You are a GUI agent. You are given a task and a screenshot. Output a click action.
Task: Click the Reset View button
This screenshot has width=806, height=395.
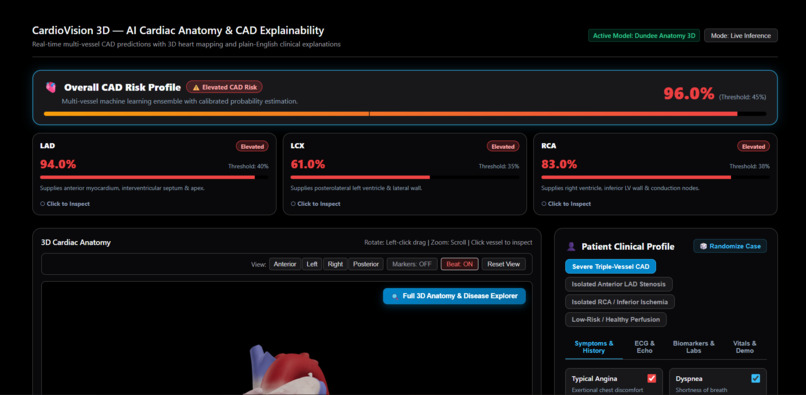click(504, 264)
